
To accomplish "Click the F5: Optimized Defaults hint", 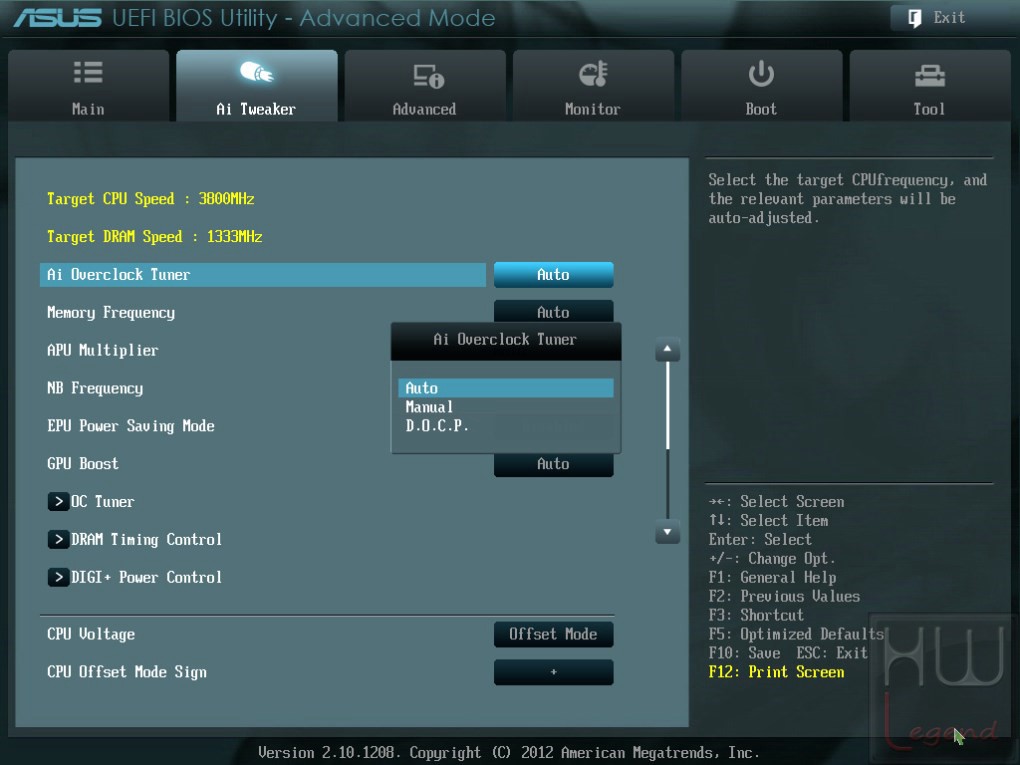I will [x=796, y=634].
